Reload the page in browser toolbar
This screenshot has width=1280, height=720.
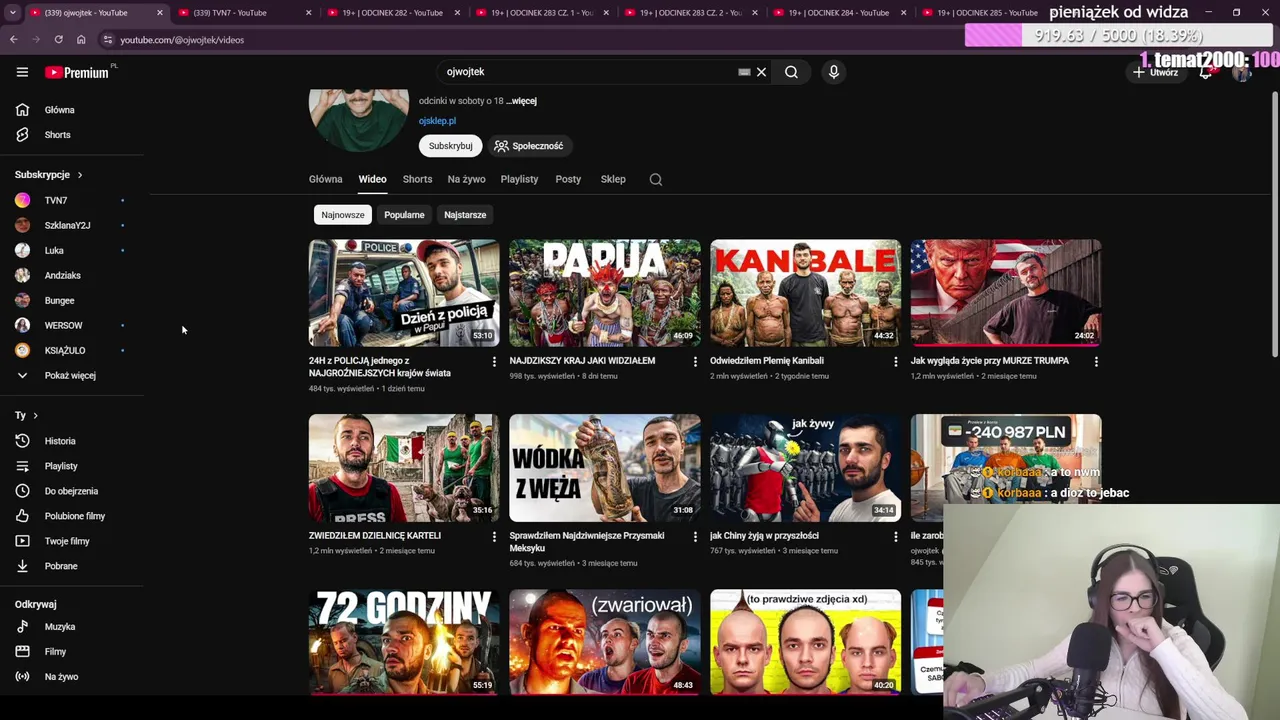(58, 40)
